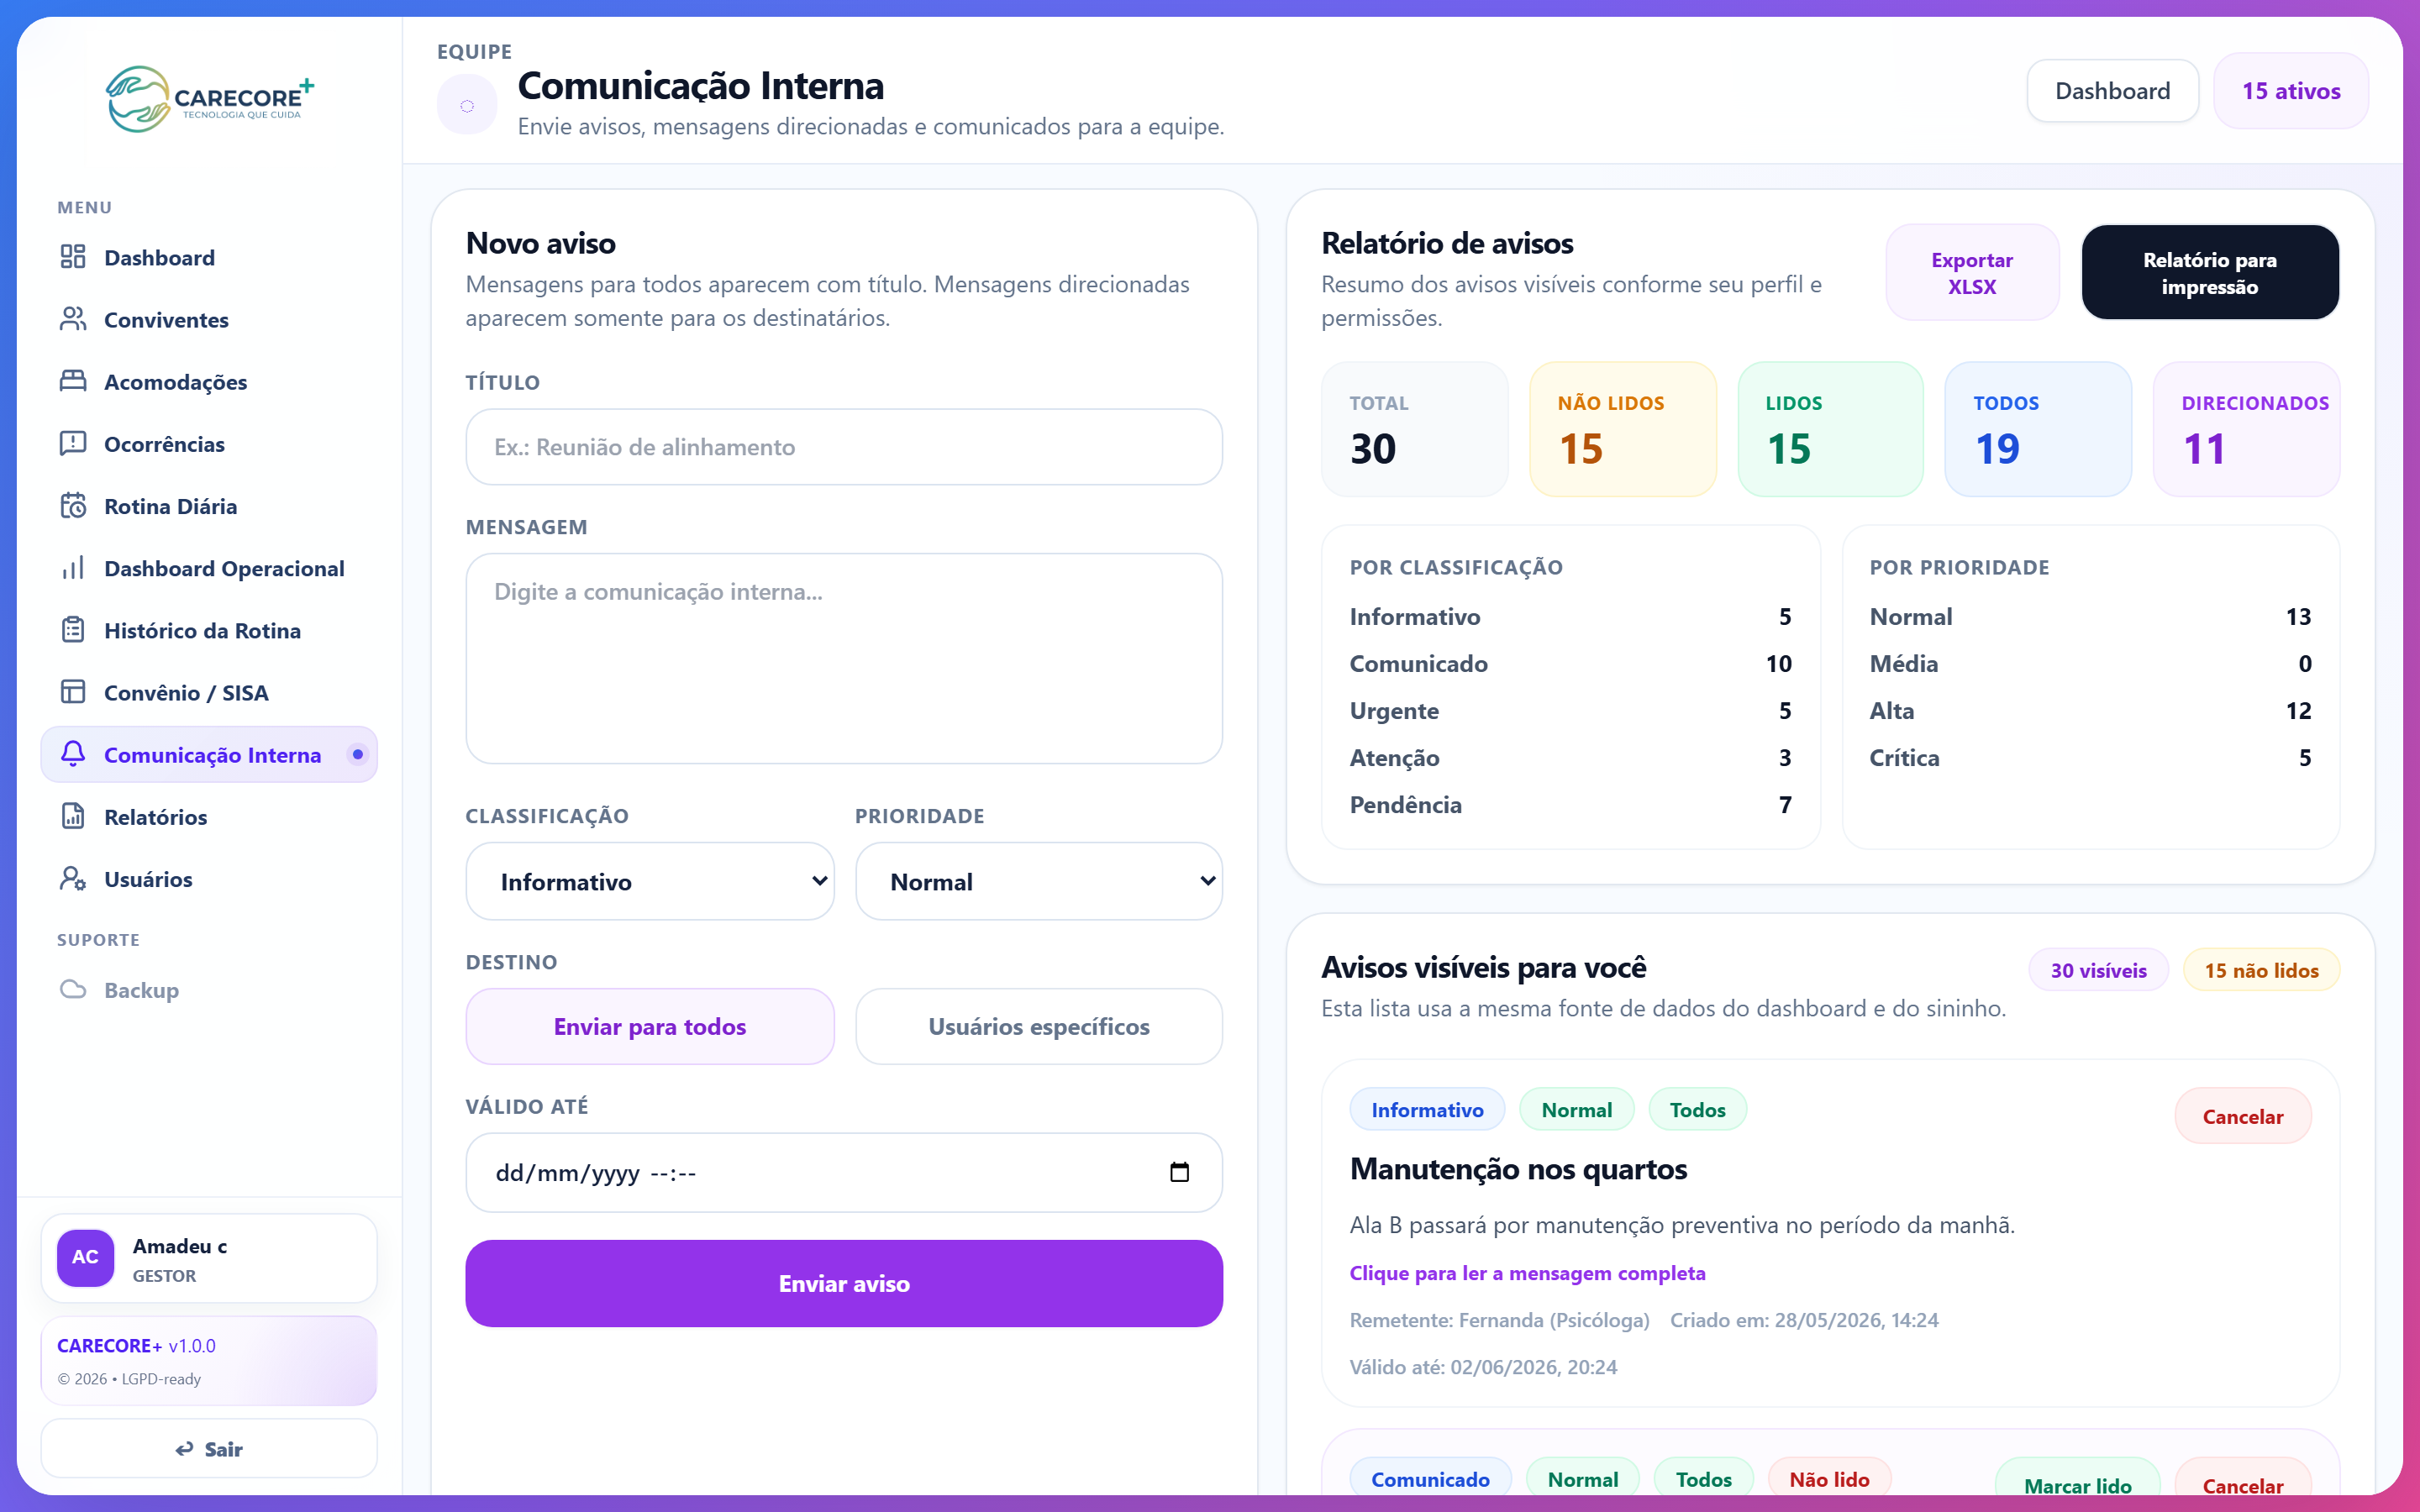Image resolution: width=2420 pixels, height=1512 pixels.
Task: Open Histórico da Rotina in the menu
Action: coord(209,630)
